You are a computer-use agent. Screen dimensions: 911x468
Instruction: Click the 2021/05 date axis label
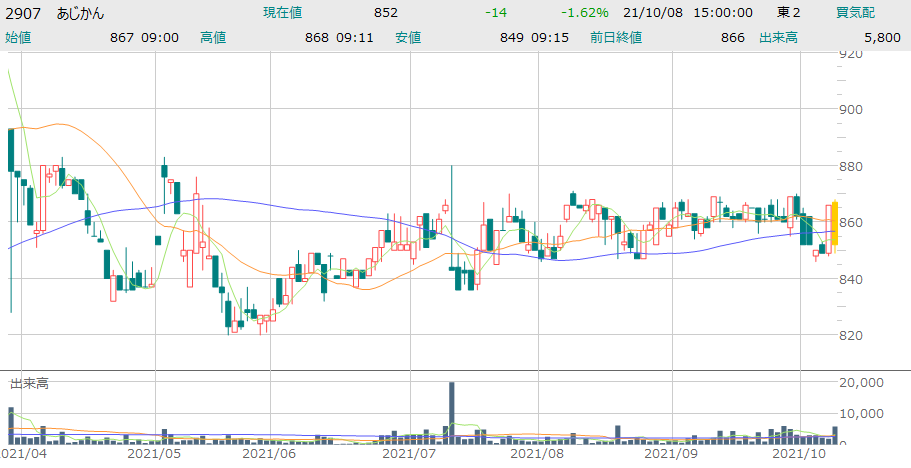[x=154, y=453]
